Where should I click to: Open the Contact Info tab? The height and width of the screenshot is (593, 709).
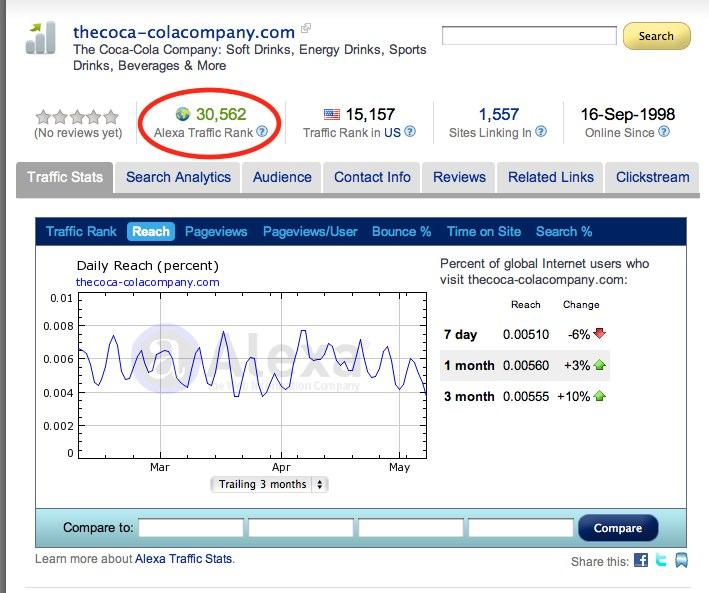coord(372,177)
